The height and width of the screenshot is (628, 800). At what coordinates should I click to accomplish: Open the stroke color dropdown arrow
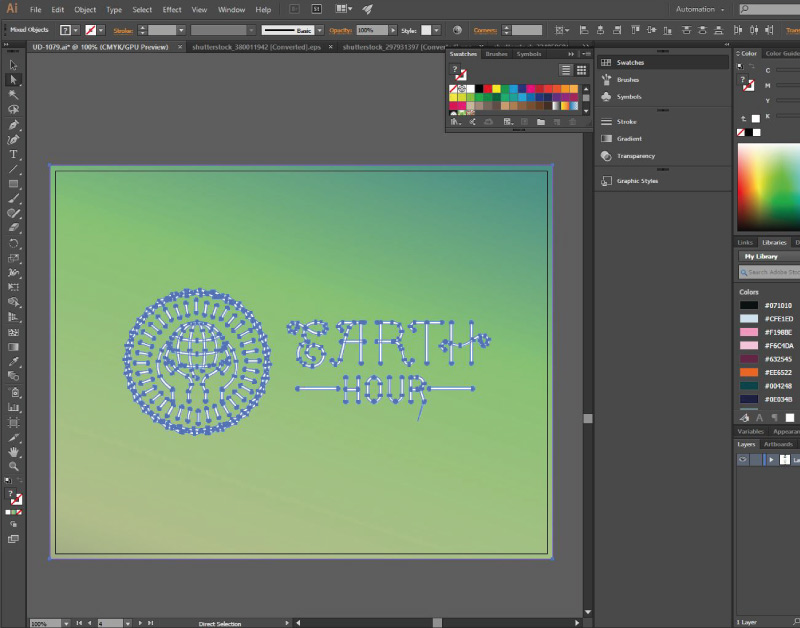pyautogui.click(x=101, y=30)
